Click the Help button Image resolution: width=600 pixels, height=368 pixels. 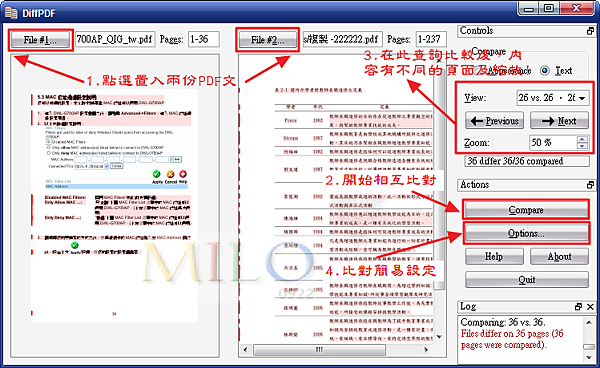click(494, 256)
